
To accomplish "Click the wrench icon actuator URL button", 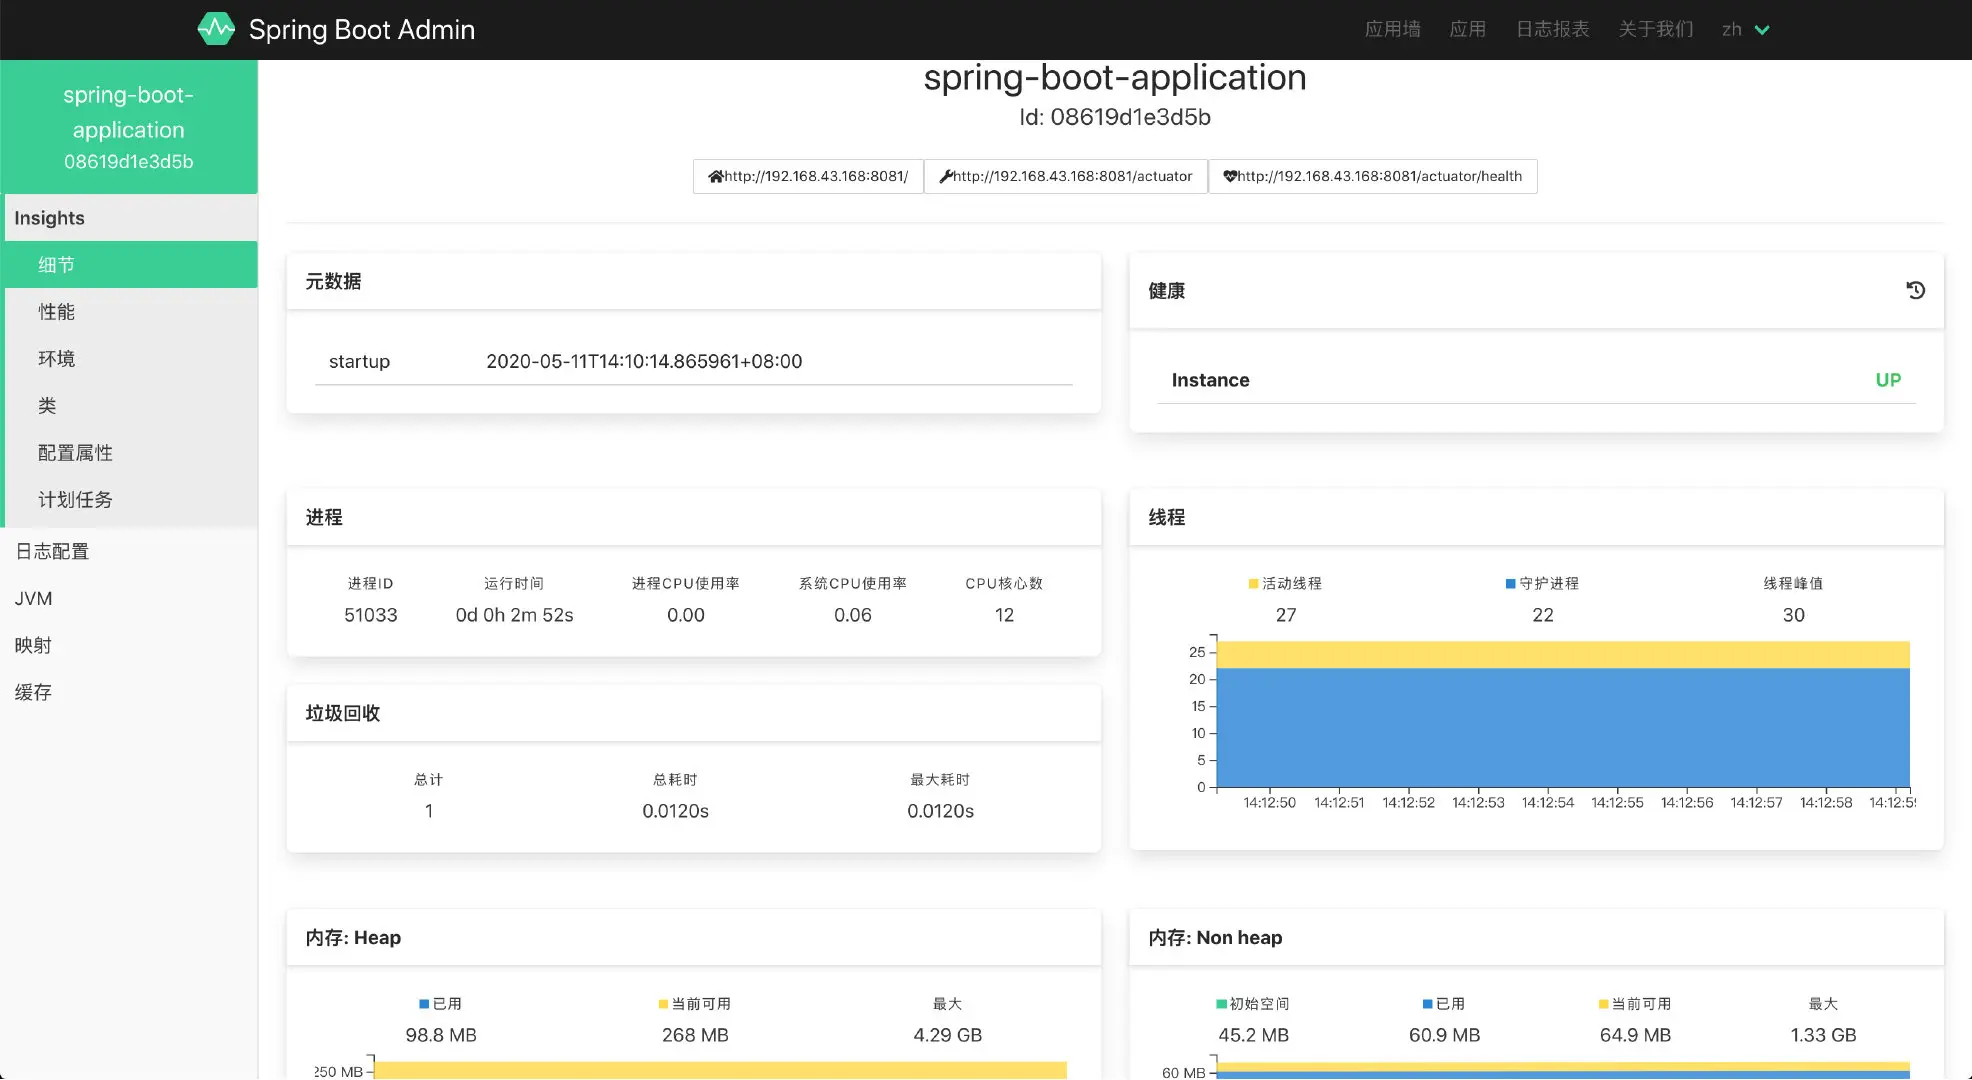I will [x=1066, y=176].
